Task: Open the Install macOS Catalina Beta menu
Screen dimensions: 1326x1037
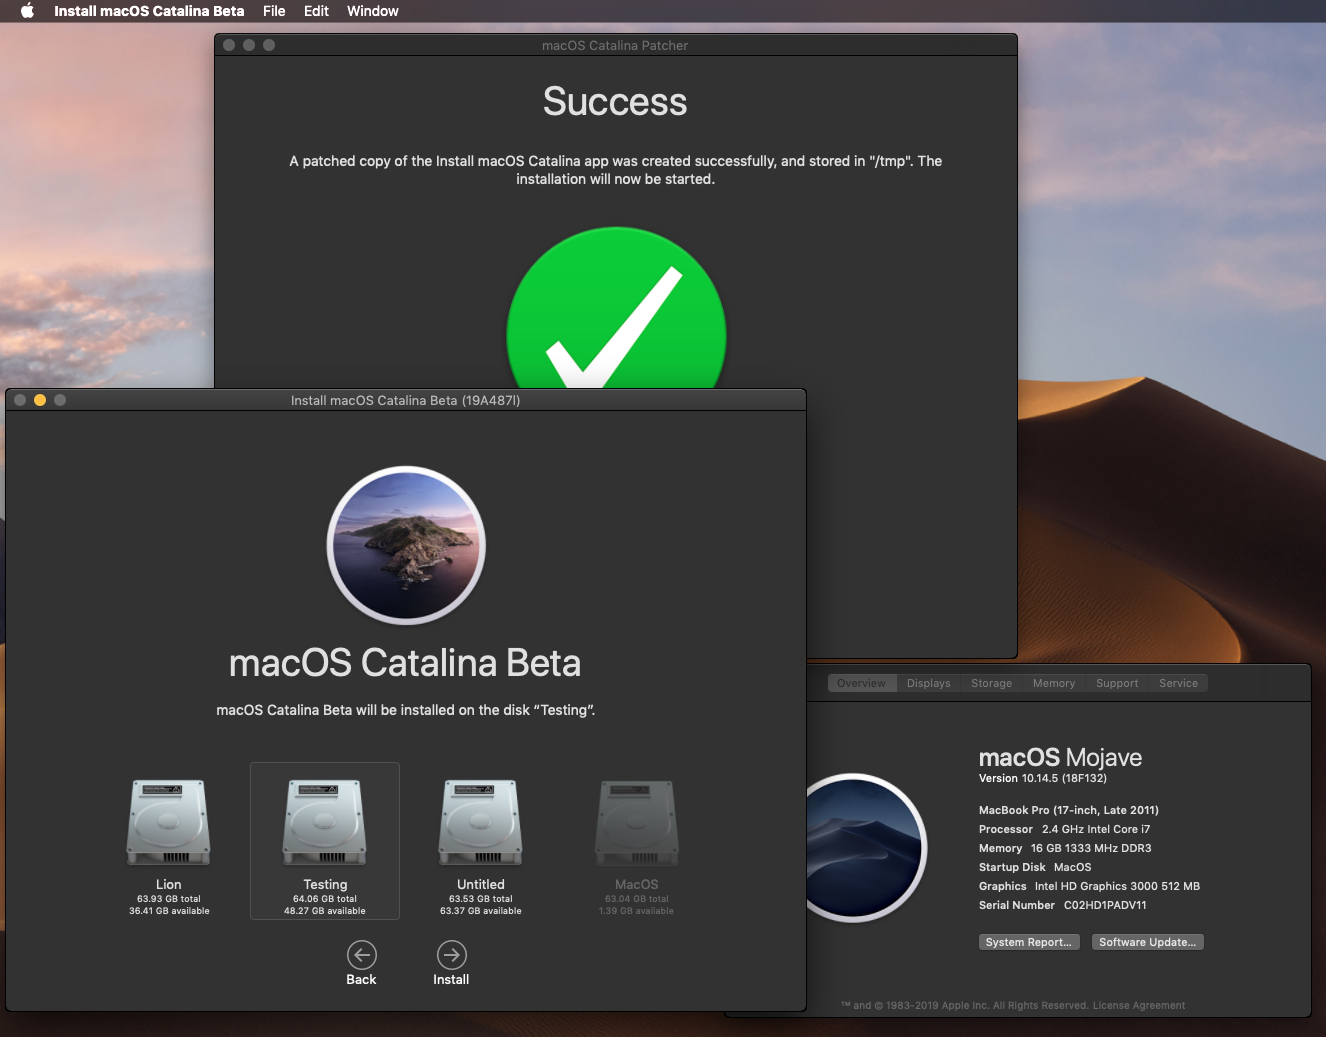Action: click(x=149, y=11)
